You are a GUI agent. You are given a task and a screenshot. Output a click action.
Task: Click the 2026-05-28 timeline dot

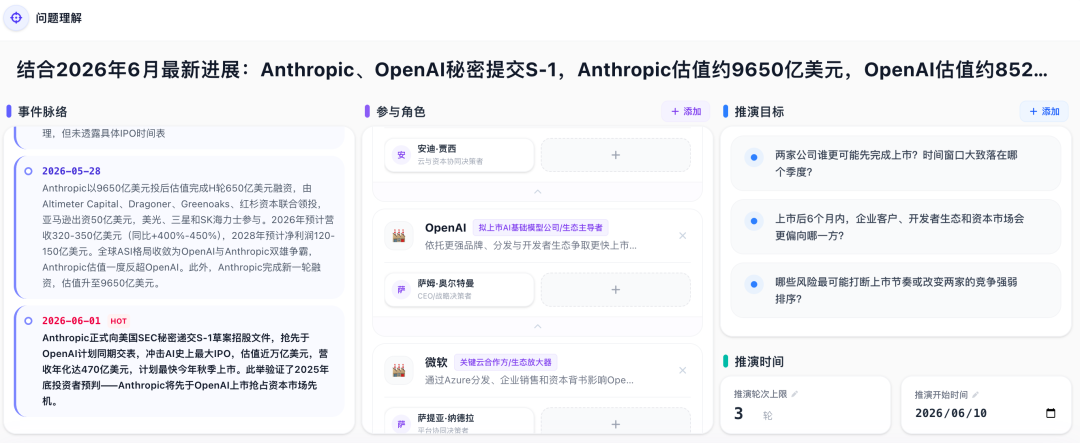pos(28,171)
